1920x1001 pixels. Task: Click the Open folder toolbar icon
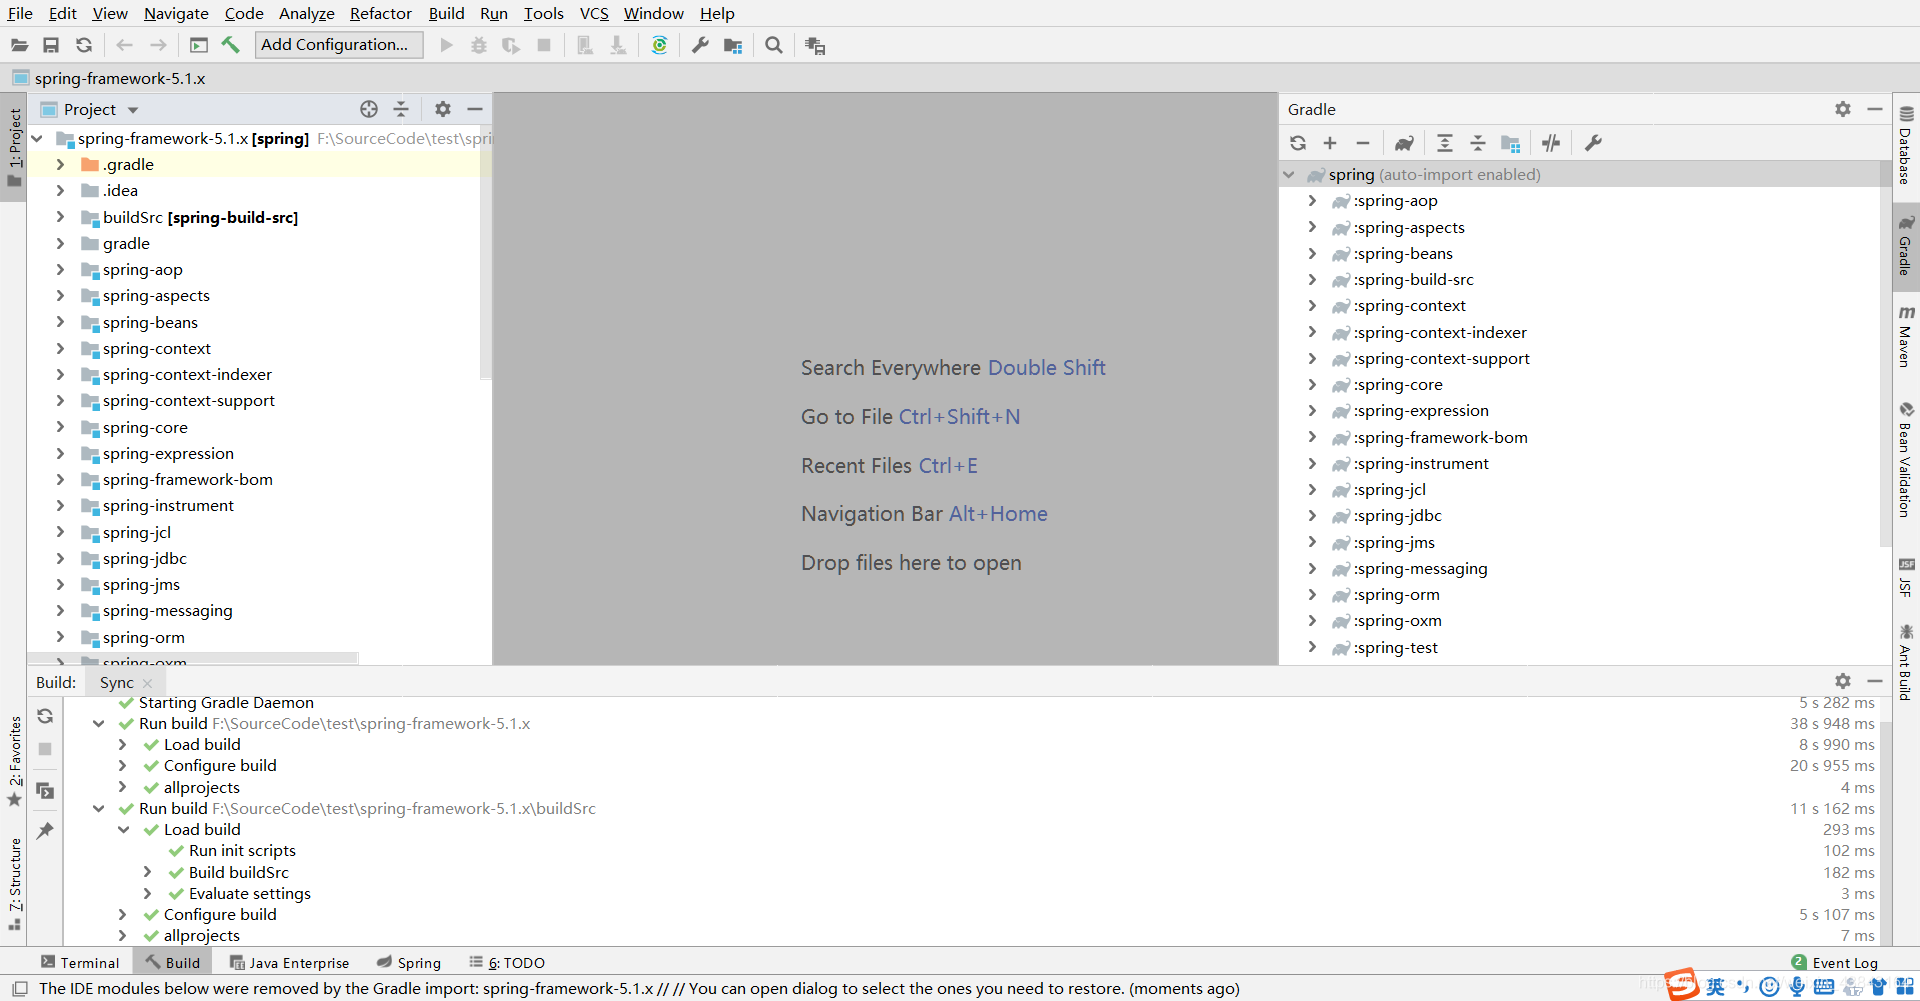[19, 45]
